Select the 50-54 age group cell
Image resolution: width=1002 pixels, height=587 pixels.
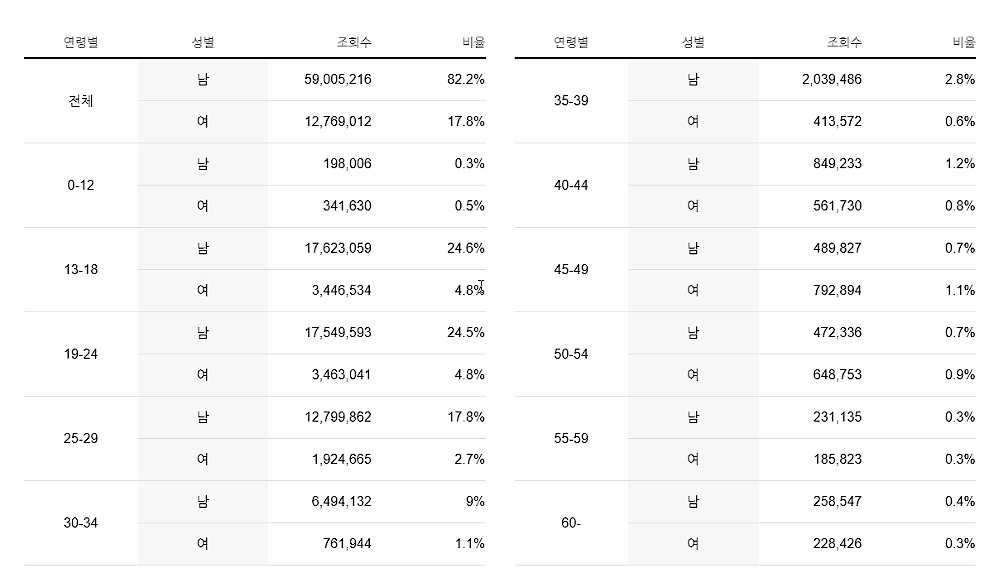coord(571,354)
